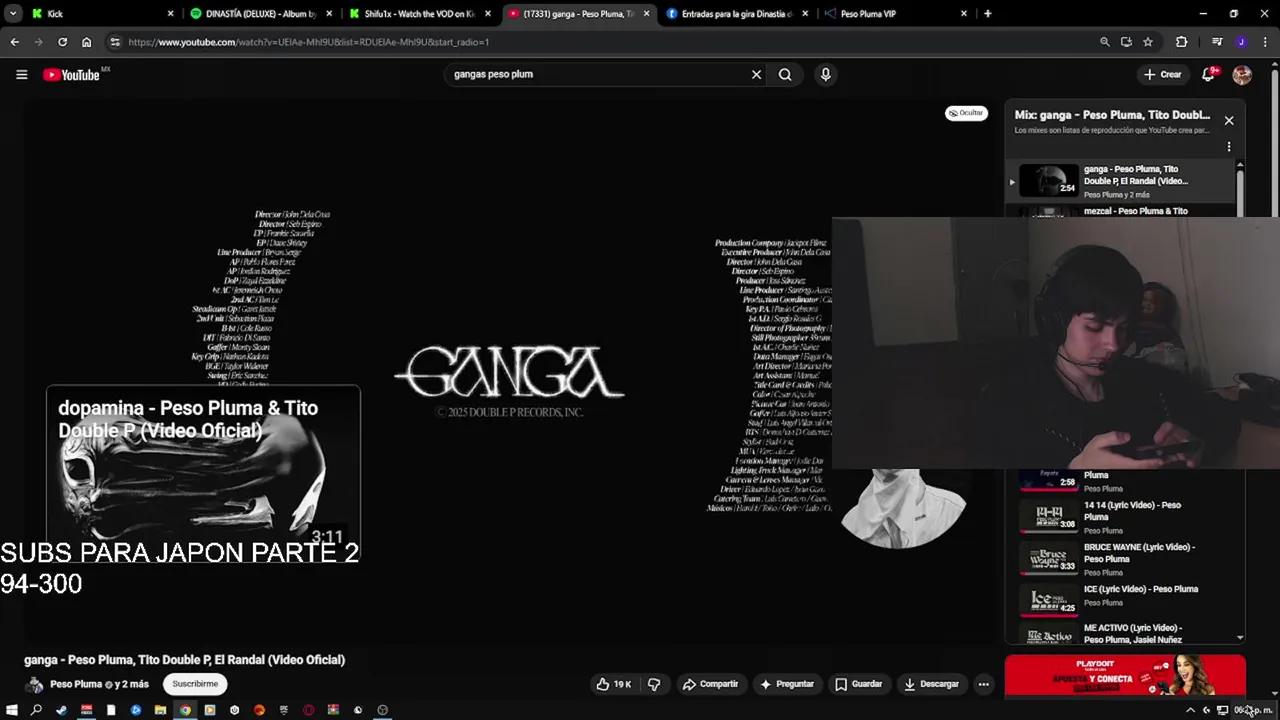Open Windows taskbar search

coord(37,710)
